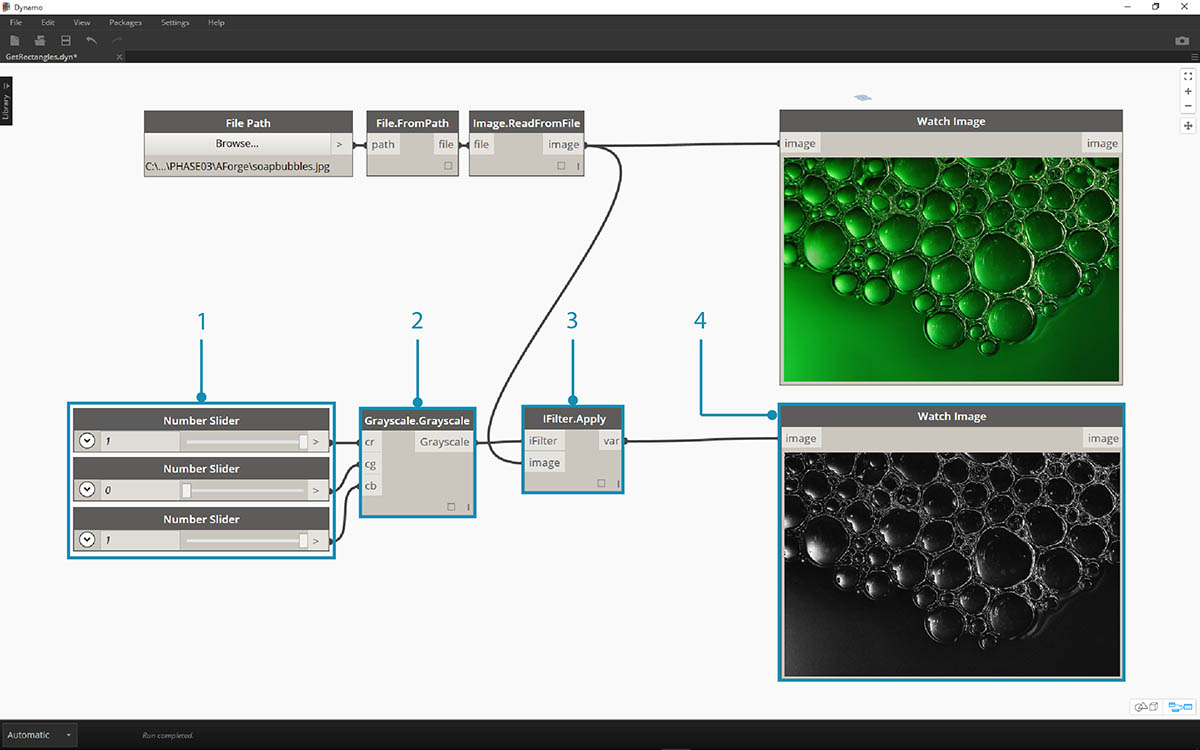Activate the pan mode icon

click(1188, 126)
